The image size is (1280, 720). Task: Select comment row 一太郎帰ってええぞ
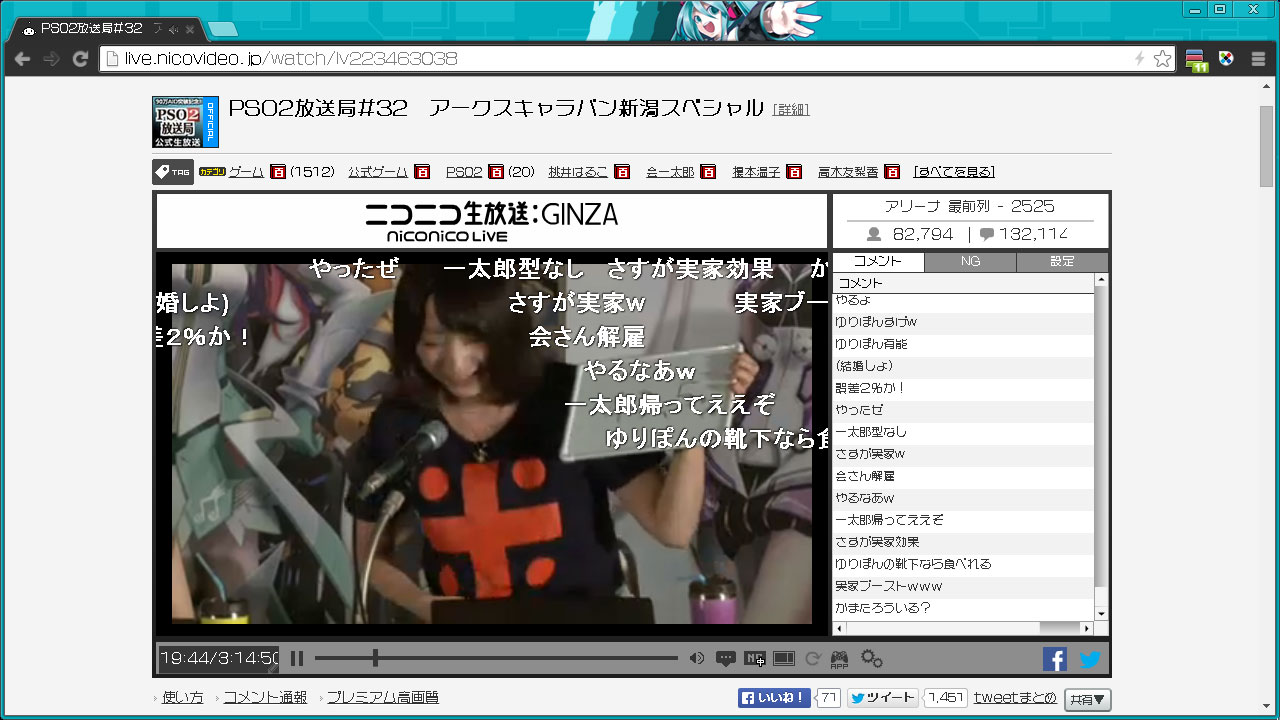point(963,520)
